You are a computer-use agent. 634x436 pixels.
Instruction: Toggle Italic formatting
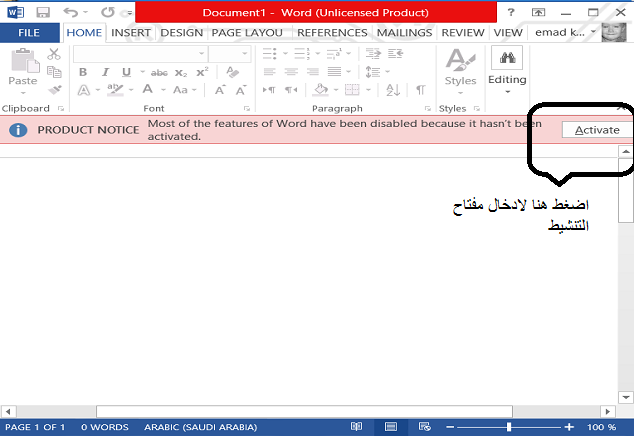tap(105, 72)
